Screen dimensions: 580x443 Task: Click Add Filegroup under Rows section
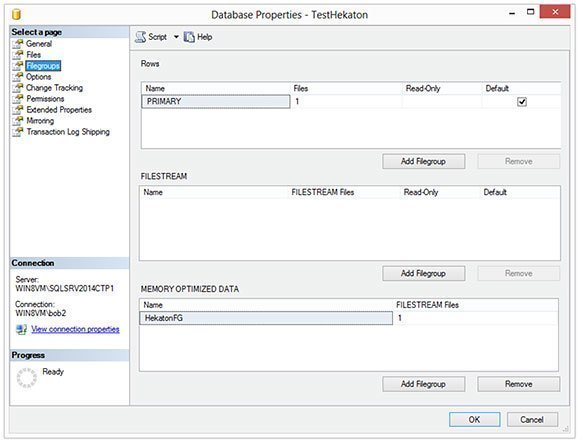424,162
